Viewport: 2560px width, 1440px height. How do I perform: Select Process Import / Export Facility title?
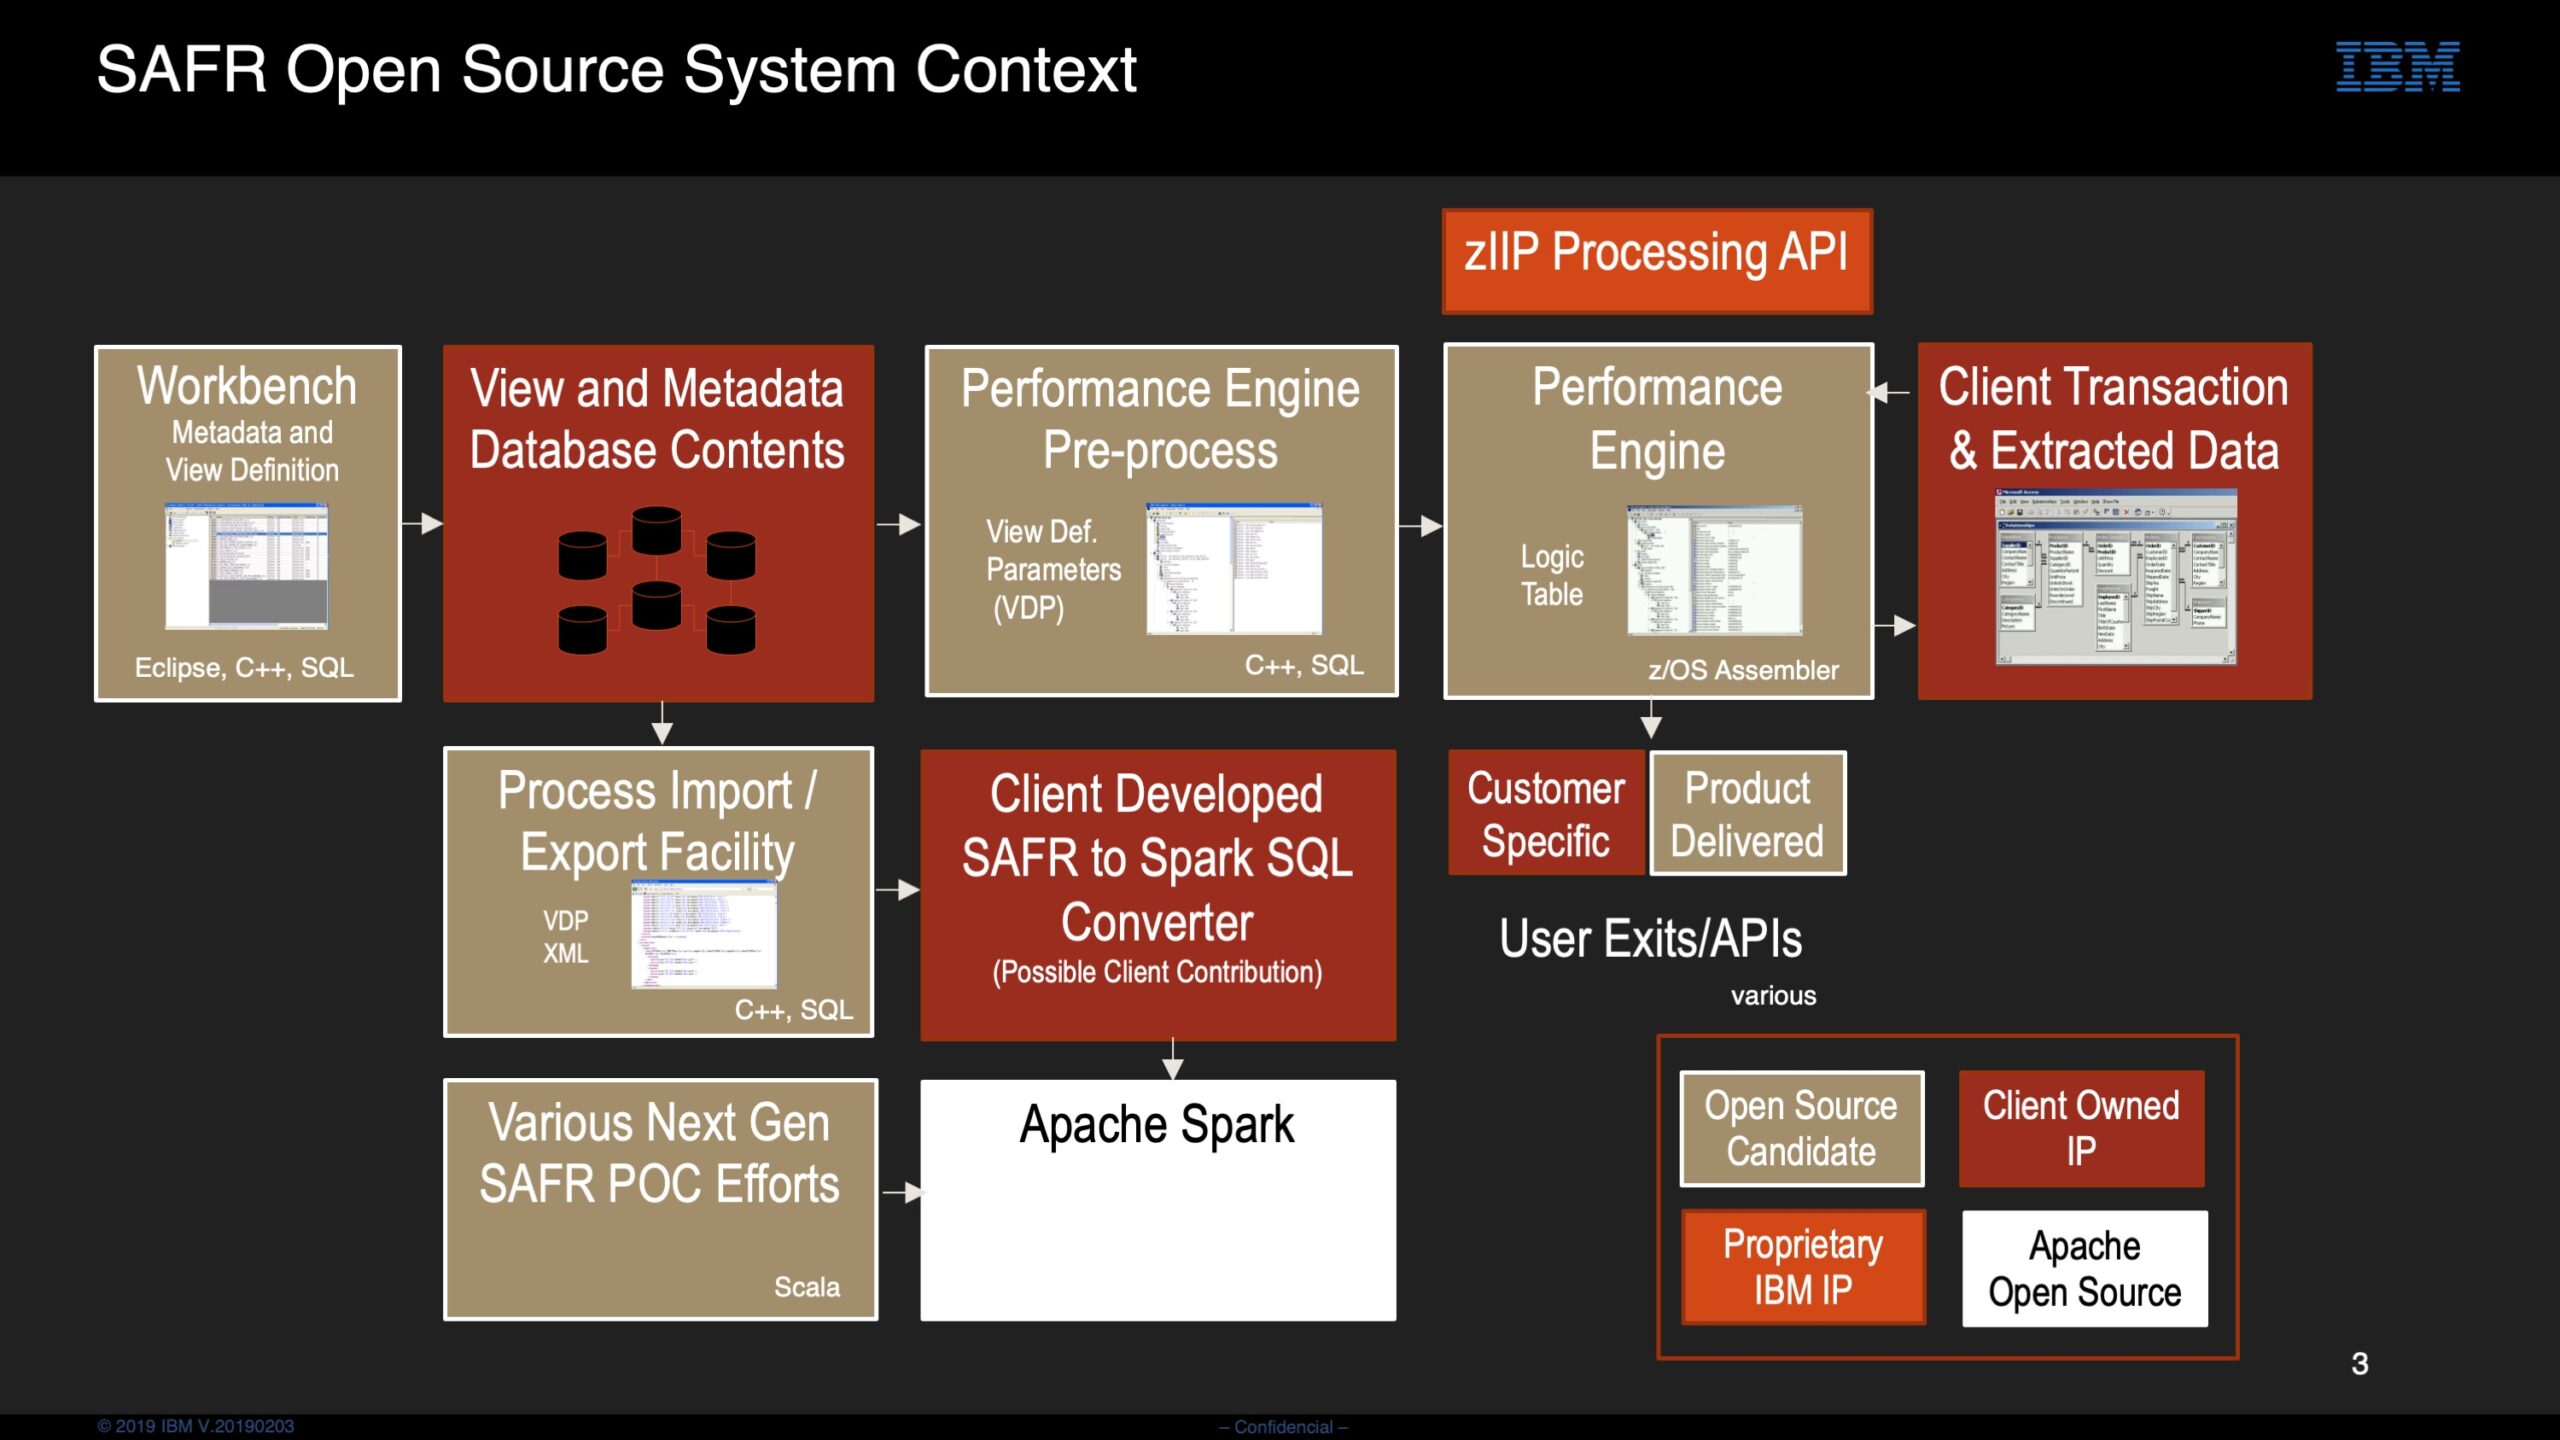(657, 821)
